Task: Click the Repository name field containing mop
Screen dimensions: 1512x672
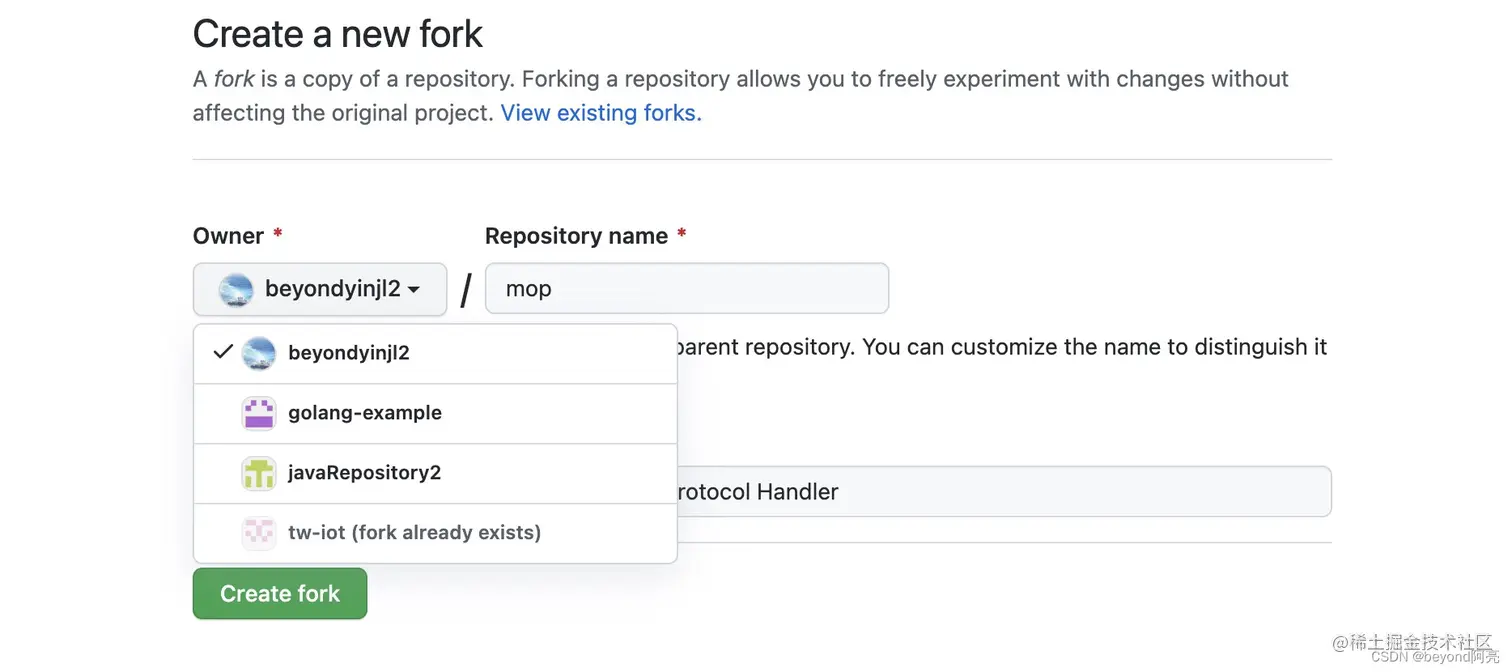Action: tap(687, 288)
